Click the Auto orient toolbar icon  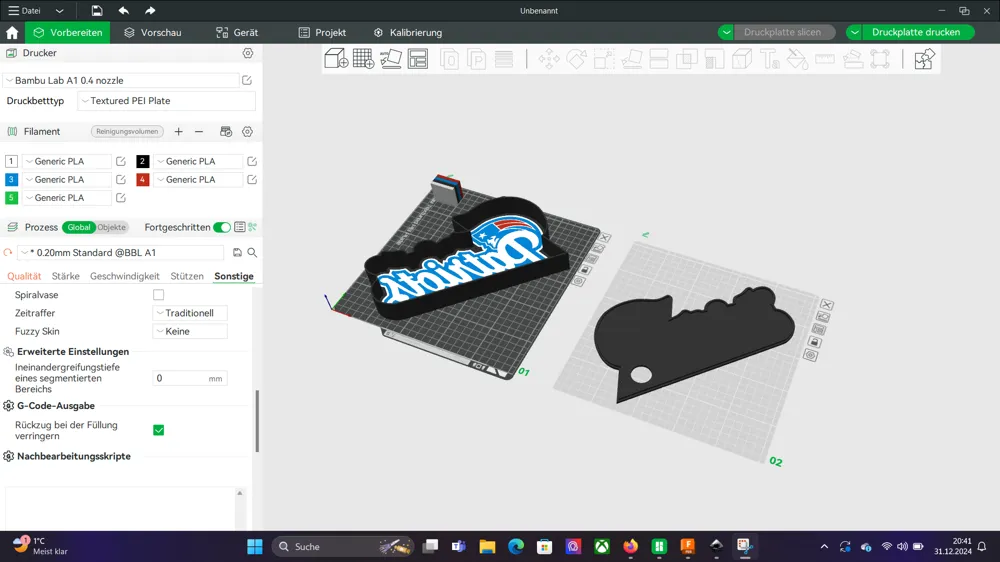coord(390,59)
